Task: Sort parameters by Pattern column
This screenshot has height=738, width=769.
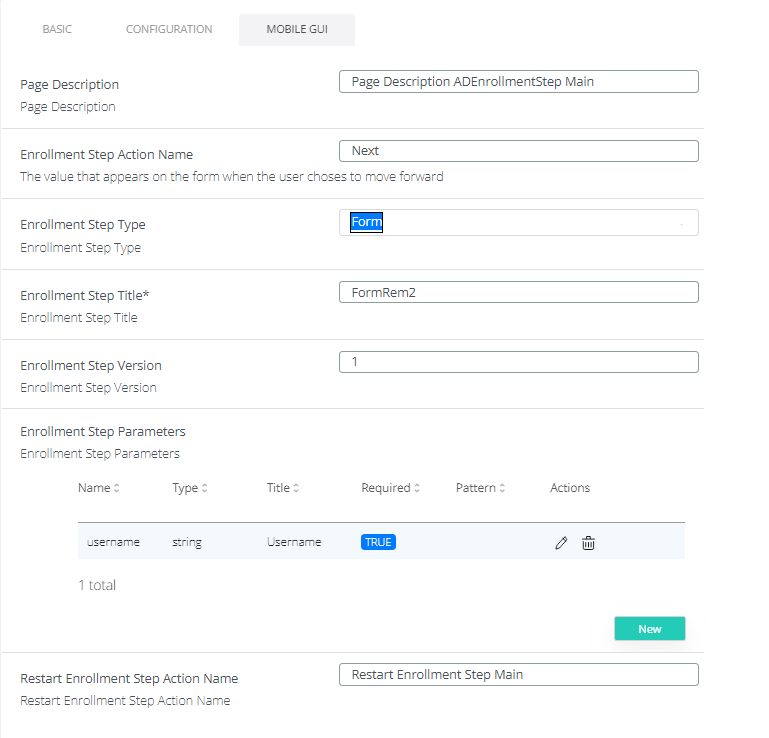Action: coord(480,488)
